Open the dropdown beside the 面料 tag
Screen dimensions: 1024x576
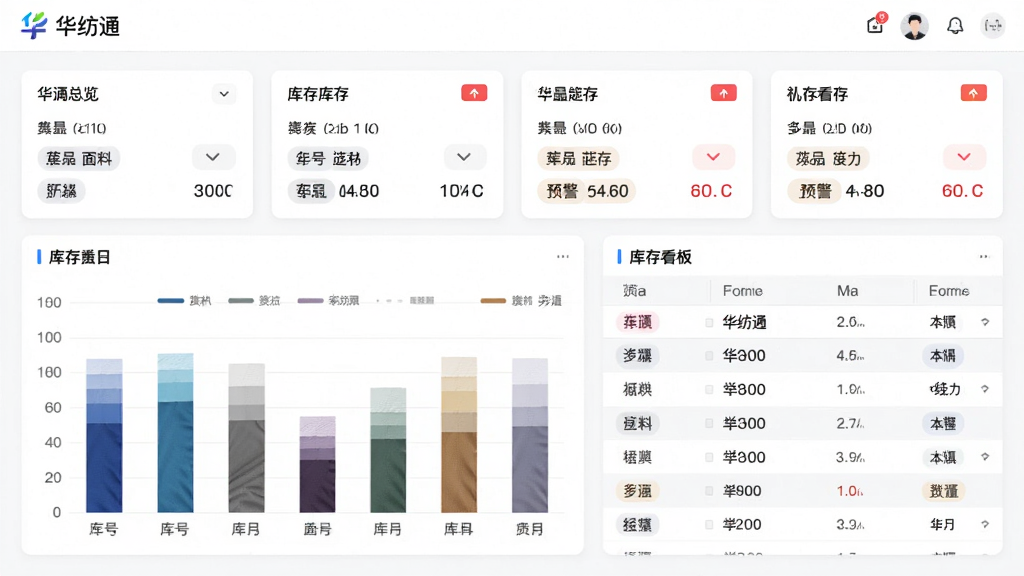213,157
